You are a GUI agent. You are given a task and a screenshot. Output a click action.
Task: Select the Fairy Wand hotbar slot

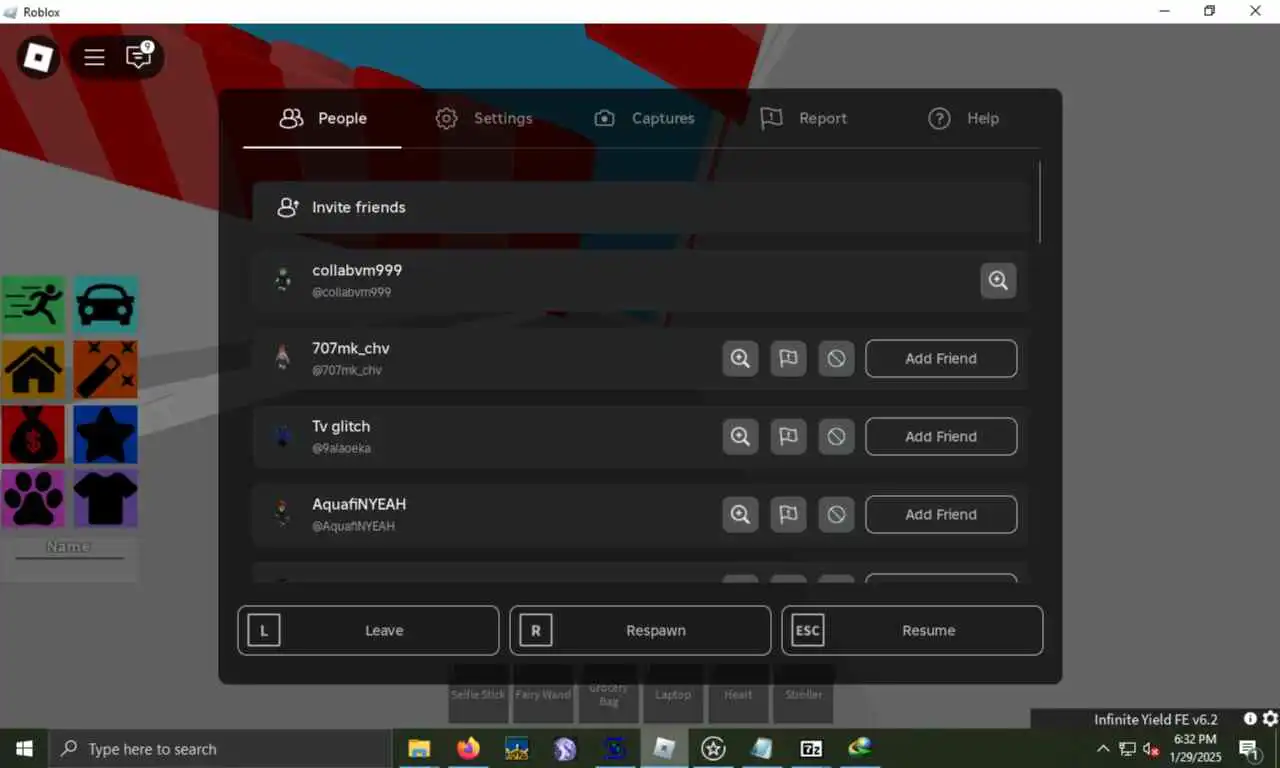pyautogui.click(x=543, y=694)
